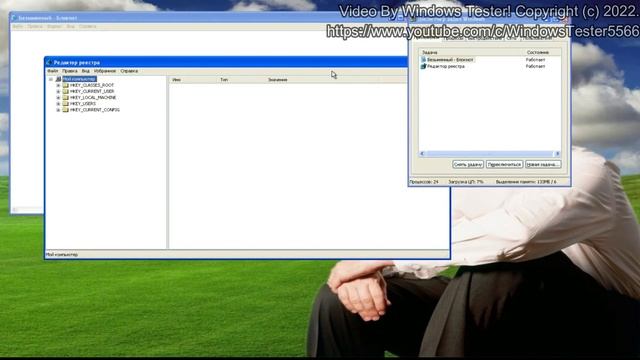Expand the HKEY_CURRENT_USER key
The height and width of the screenshot is (360, 640).
(58, 92)
